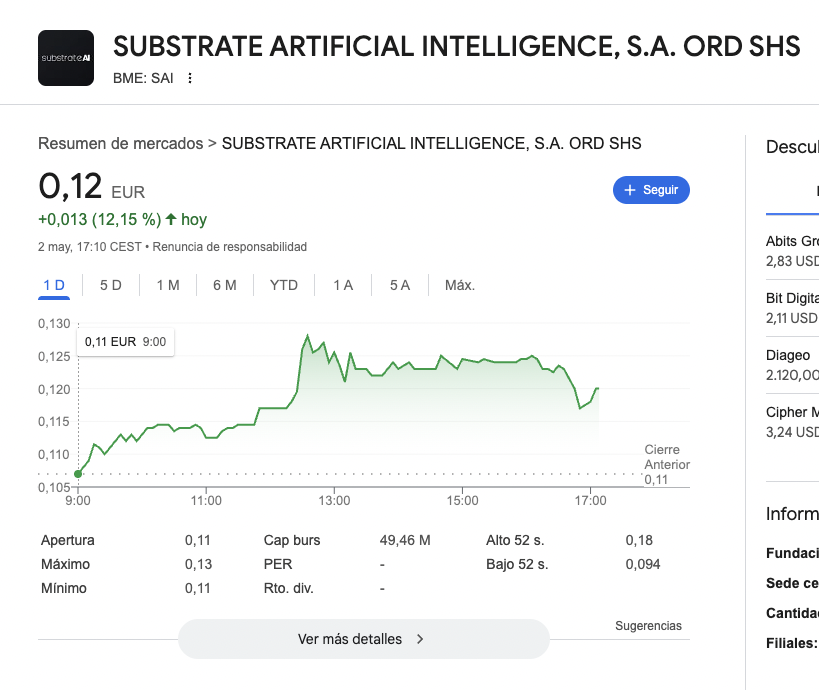Switch chart to 1 M range
The width and height of the screenshot is (819, 690).
(x=168, y=286)
